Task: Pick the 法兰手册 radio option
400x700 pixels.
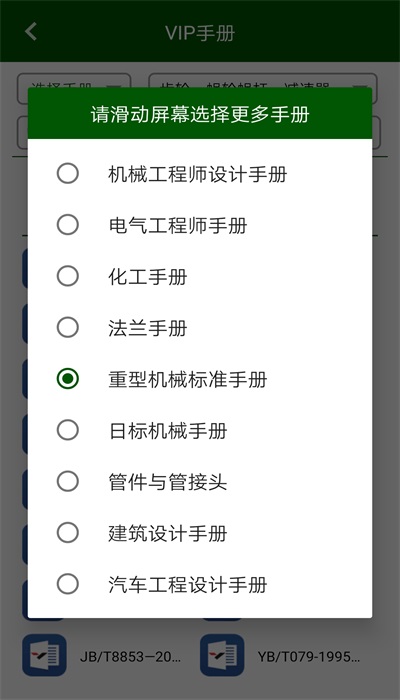Action: (68, 328)
